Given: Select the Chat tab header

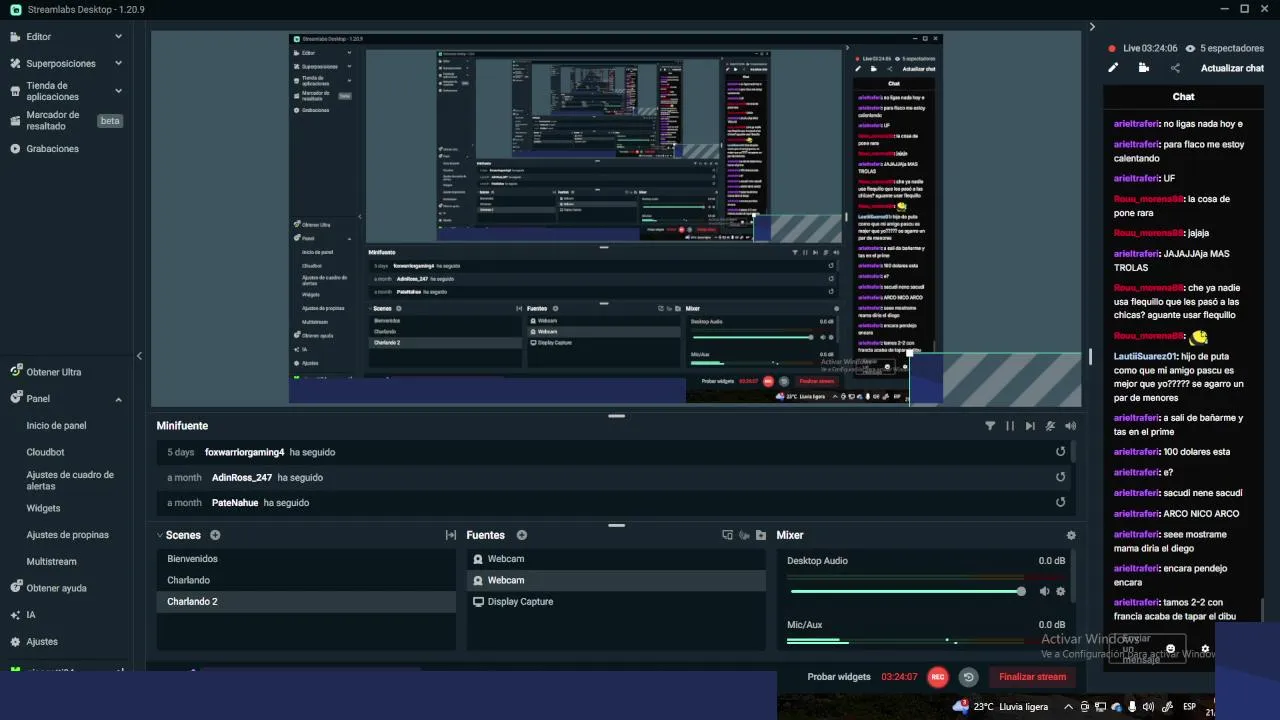Looking at the screenshot, I should coord(1183,97).
